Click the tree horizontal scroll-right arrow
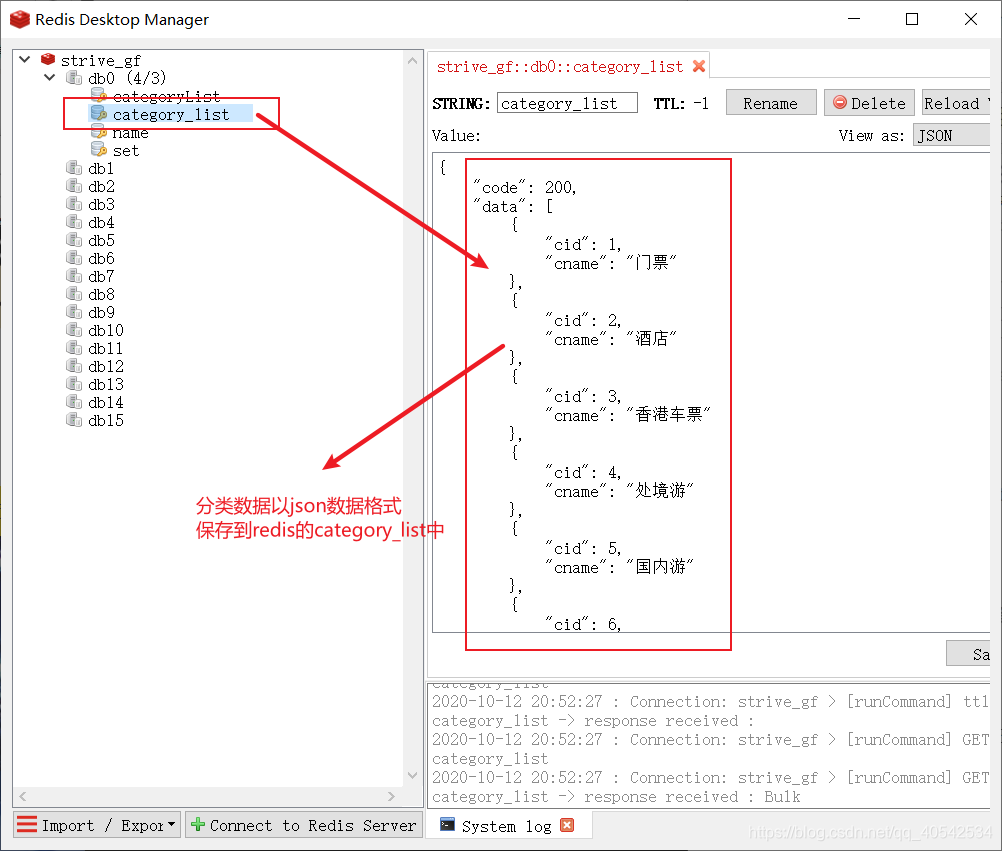Viewport: 1002px width, 851px height. 391,796
